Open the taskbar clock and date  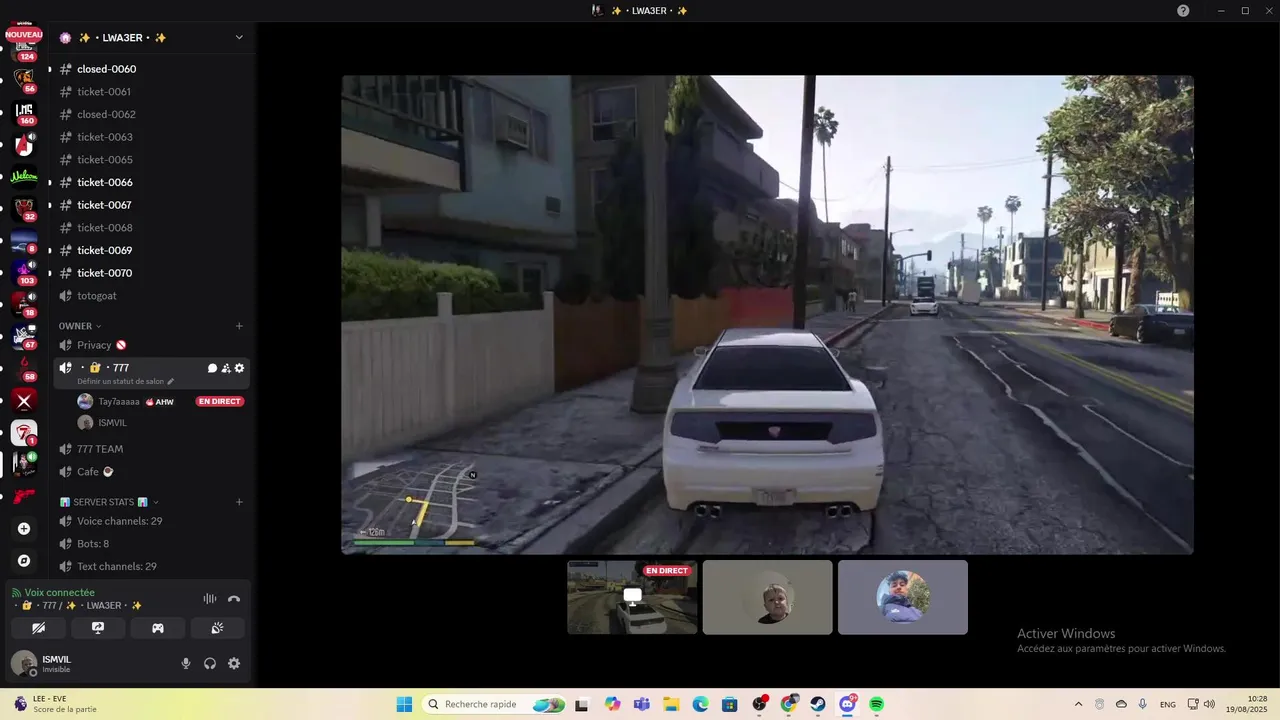click(x=1247, y=704)
